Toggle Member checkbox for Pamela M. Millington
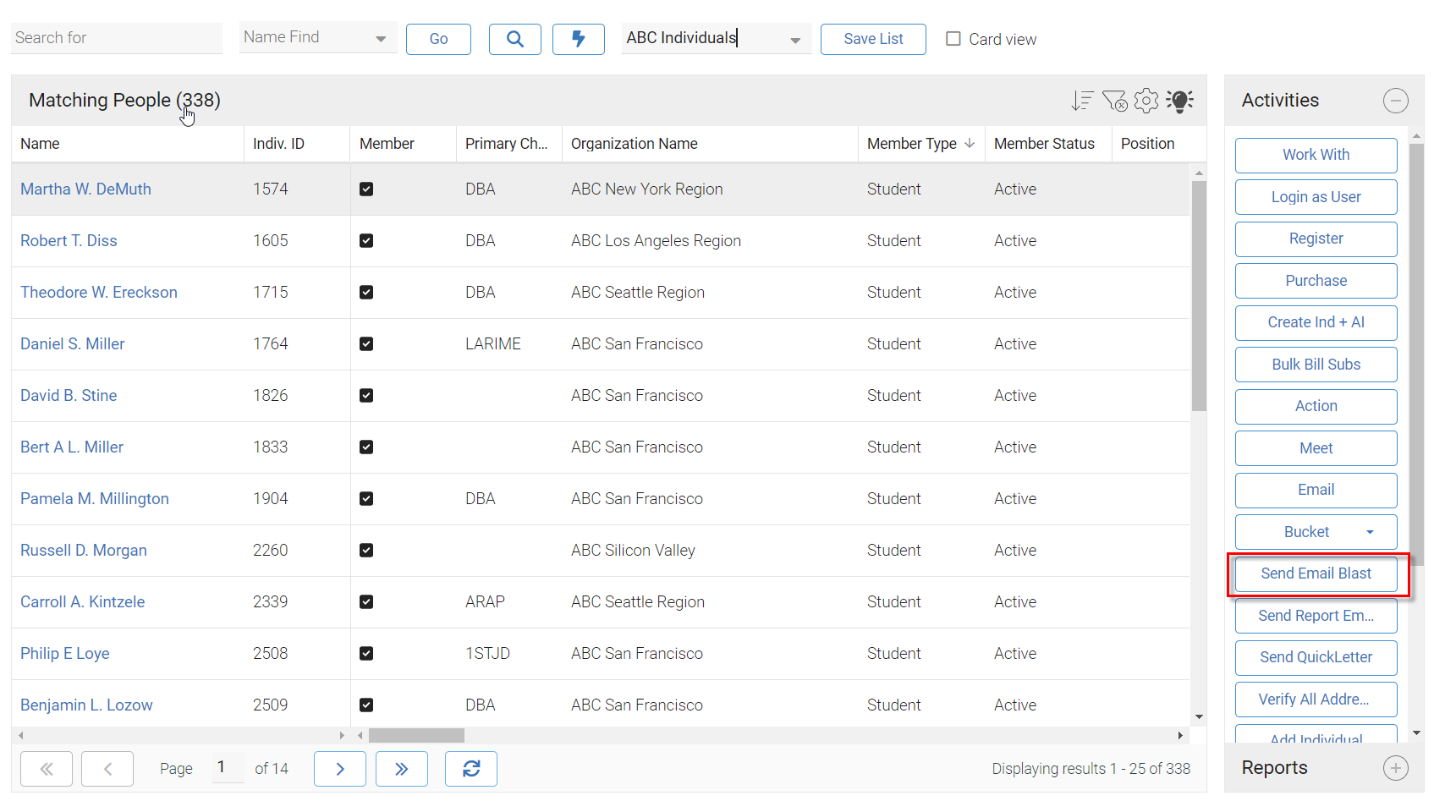 [x=366, y=498]
